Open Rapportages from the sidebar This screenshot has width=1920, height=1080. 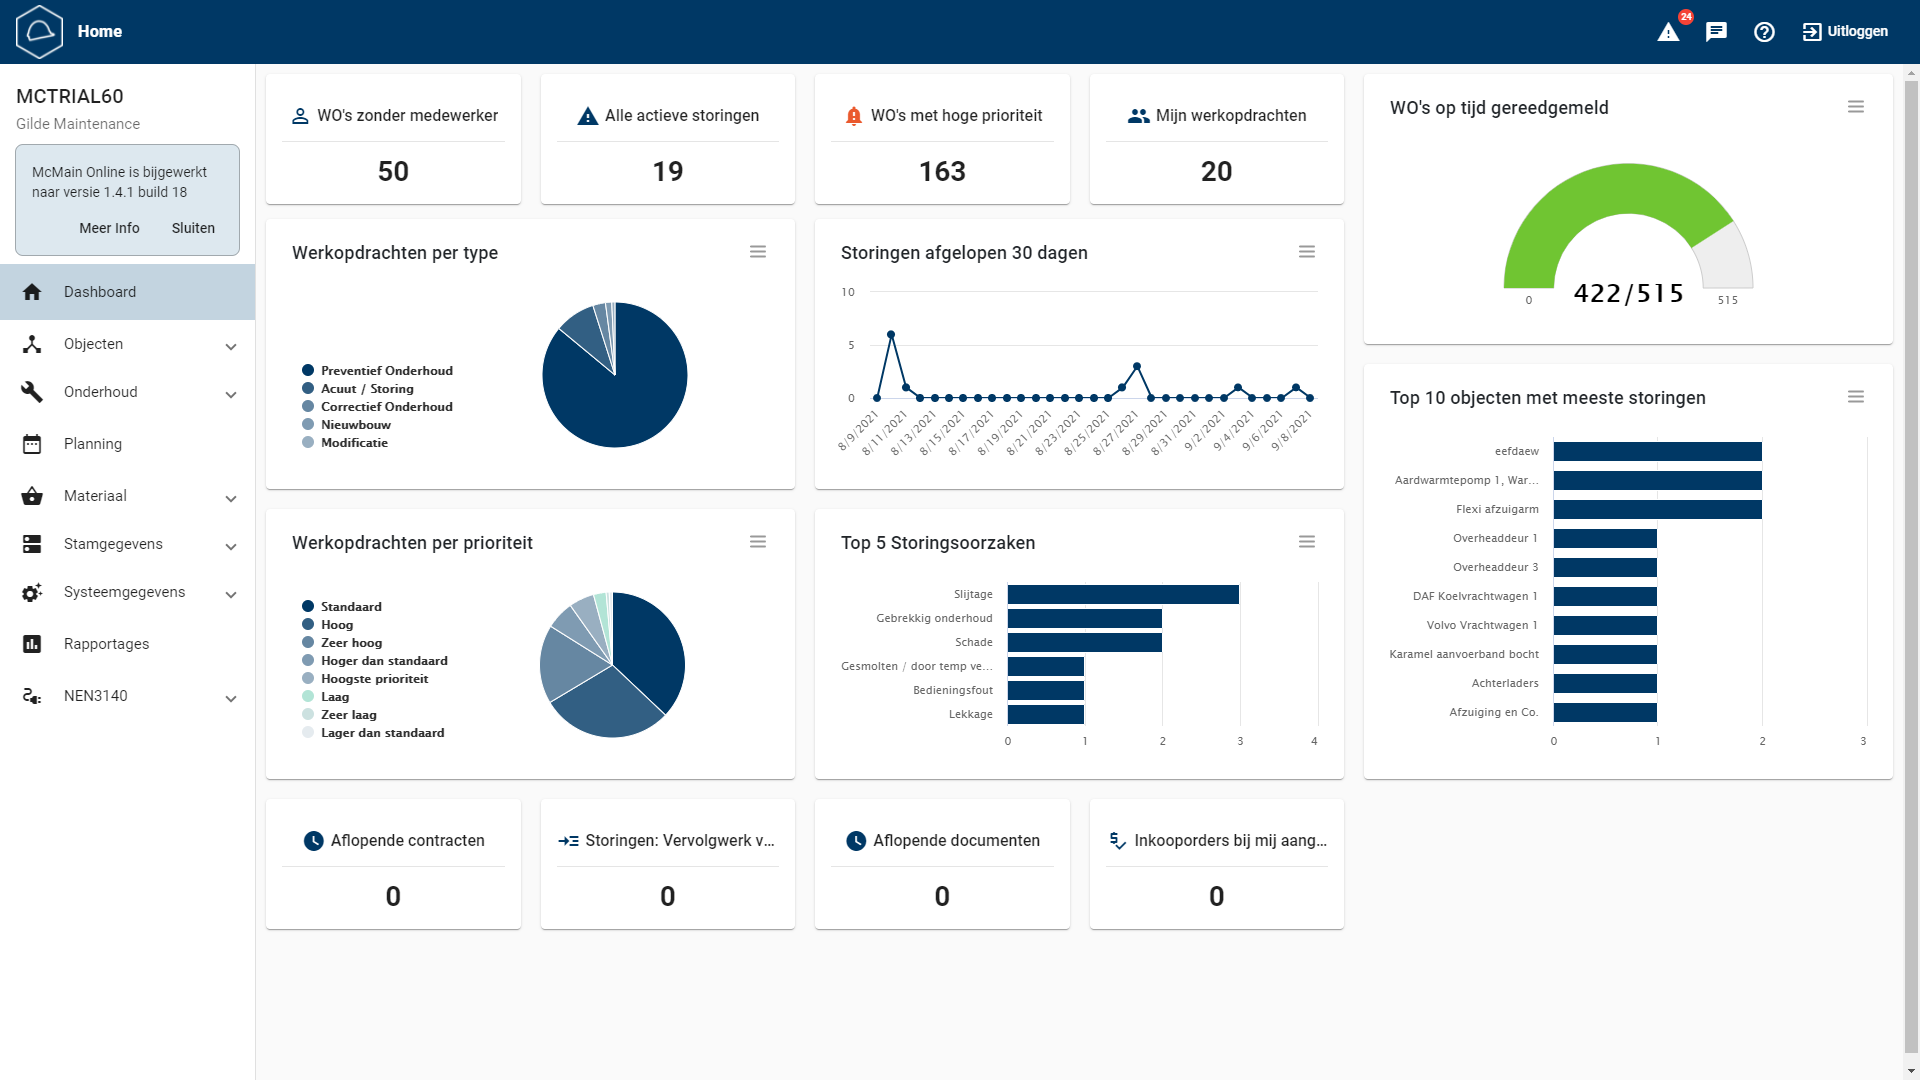pyautogui.click(x=106, y=644)
